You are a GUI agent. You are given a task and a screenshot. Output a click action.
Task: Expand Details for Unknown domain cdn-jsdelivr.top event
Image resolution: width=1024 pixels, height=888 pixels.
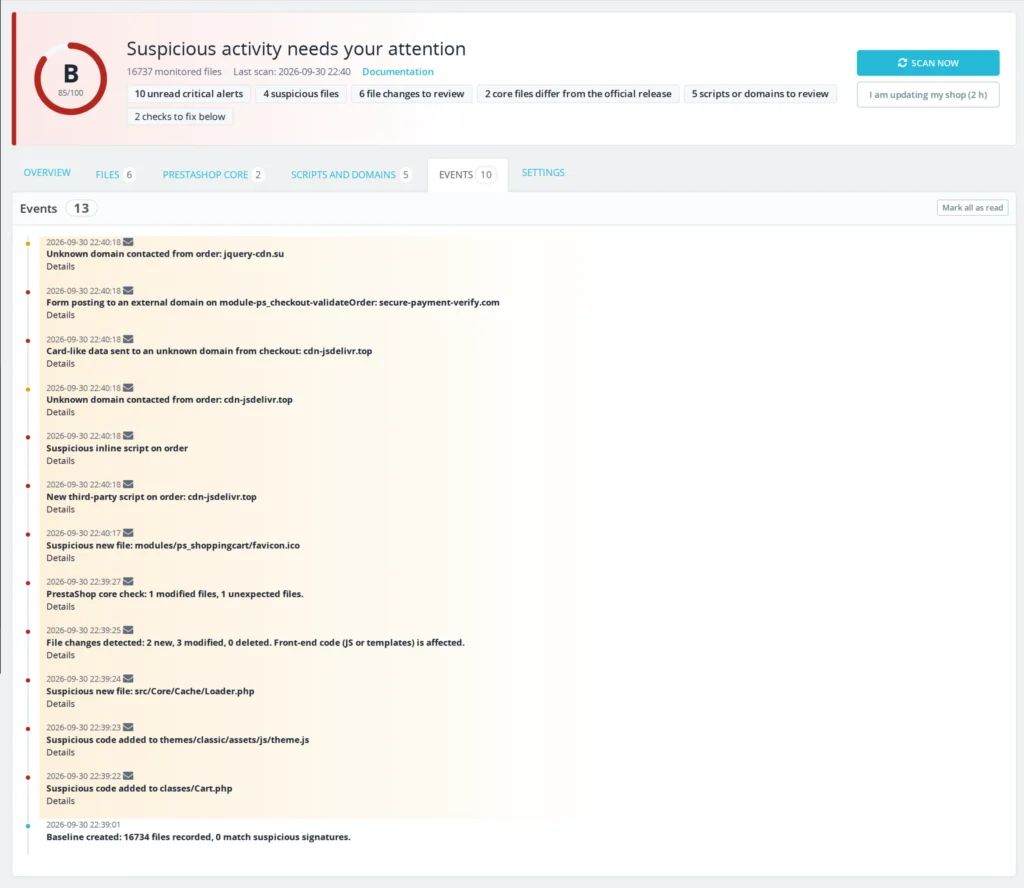(x=61, y=412)
